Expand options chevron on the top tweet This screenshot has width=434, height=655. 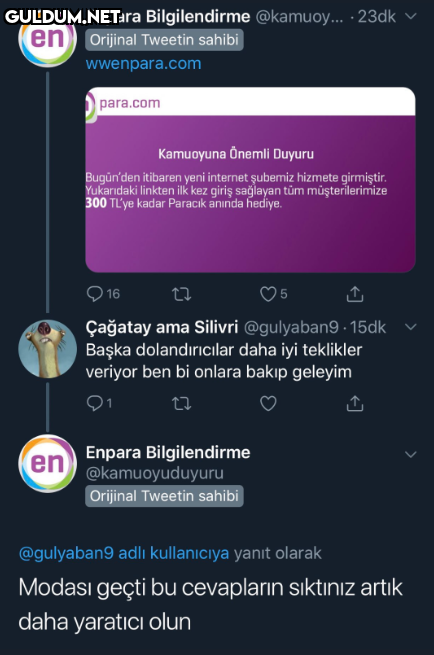coord(411,16)
